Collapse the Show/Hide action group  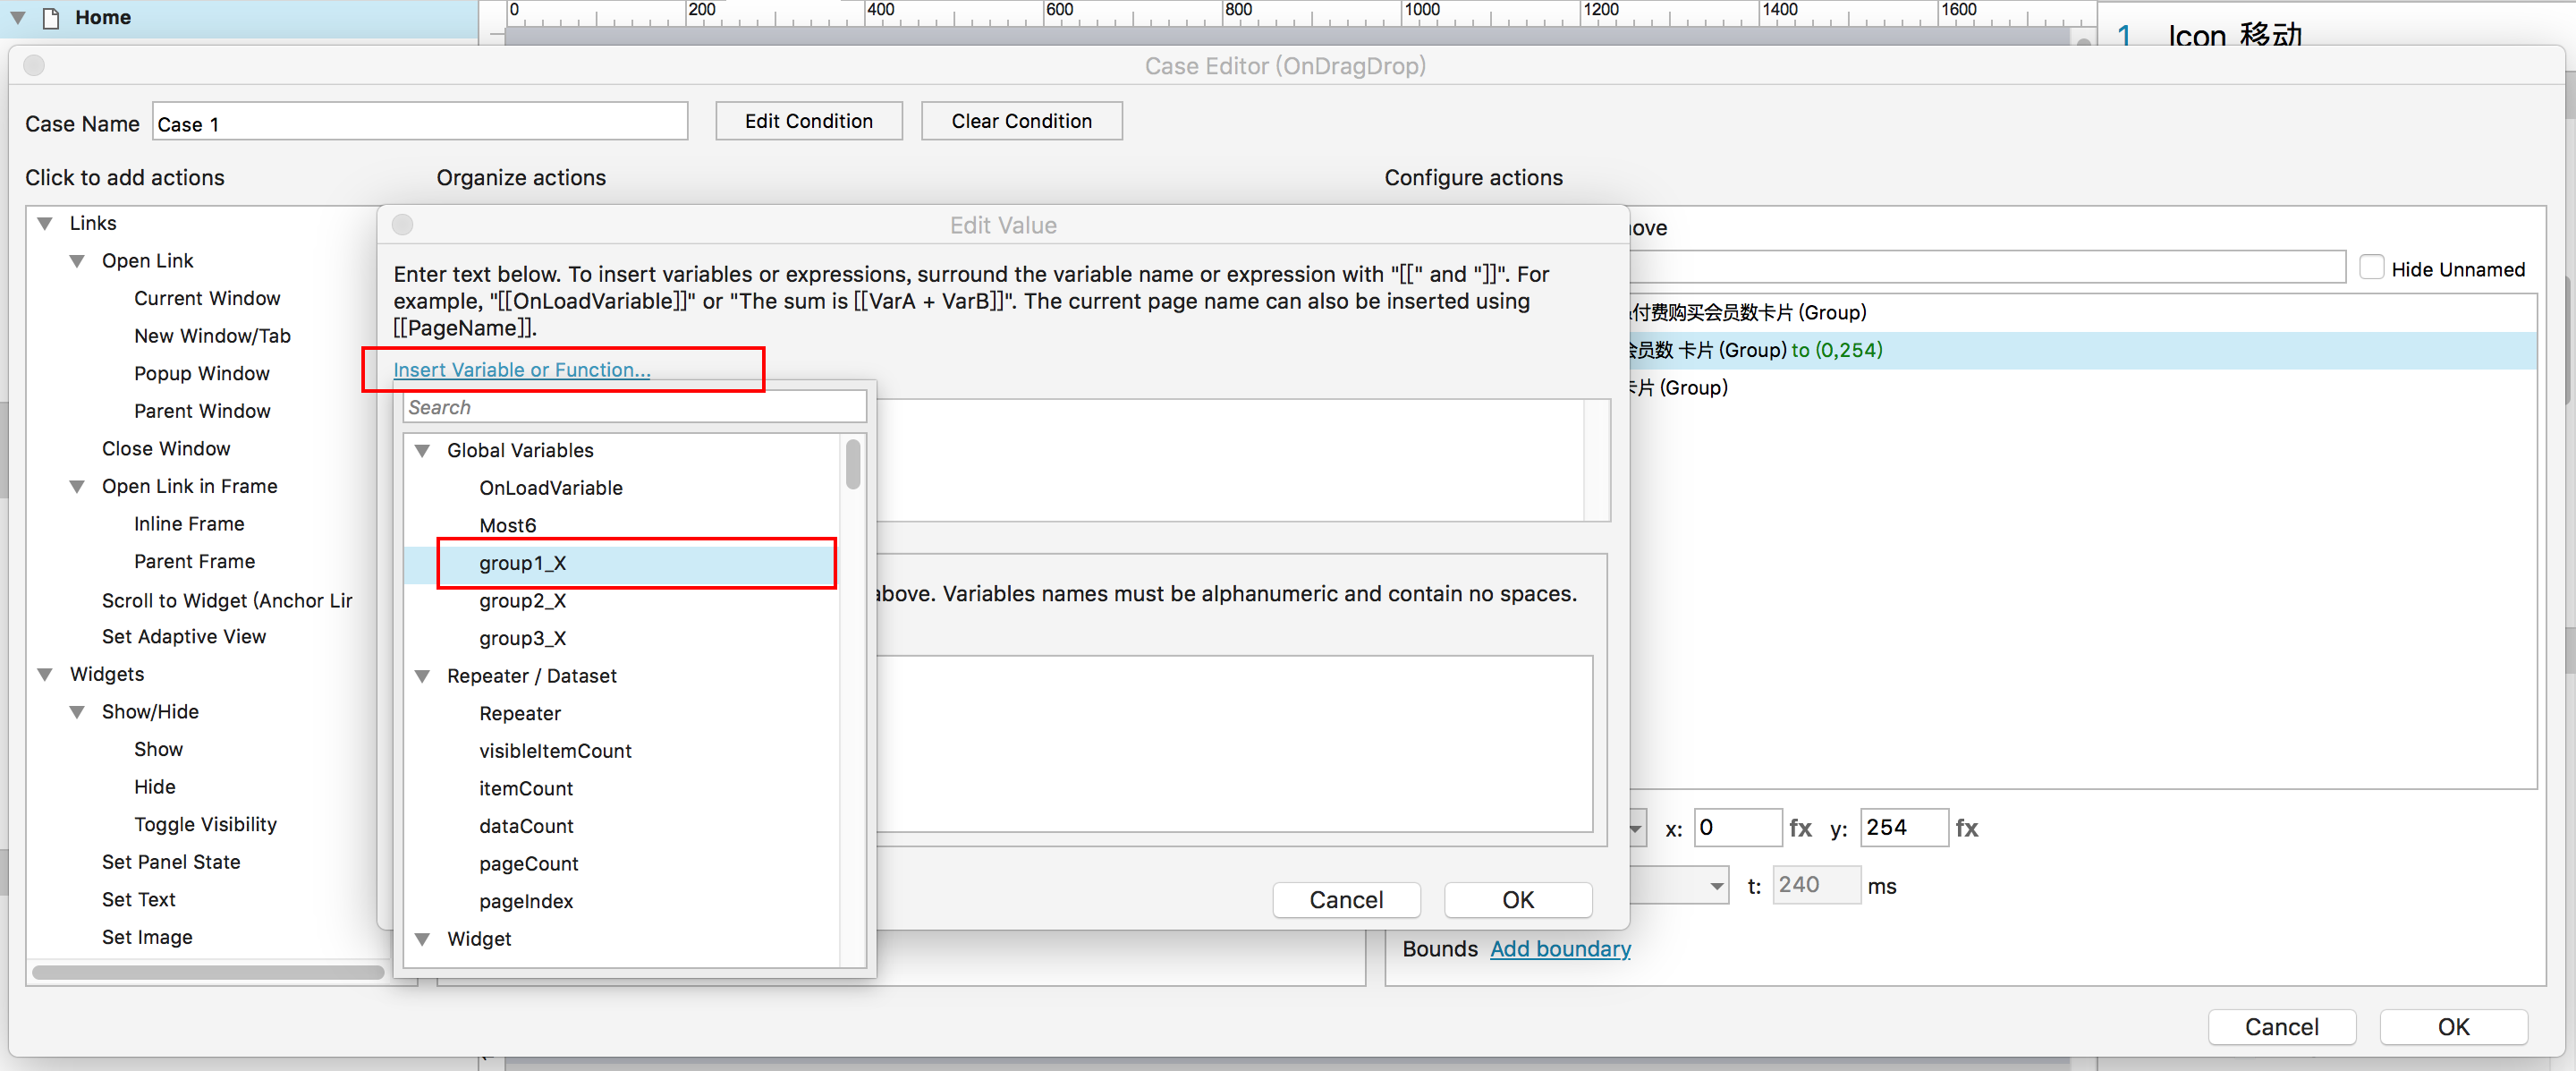point(77,713)
